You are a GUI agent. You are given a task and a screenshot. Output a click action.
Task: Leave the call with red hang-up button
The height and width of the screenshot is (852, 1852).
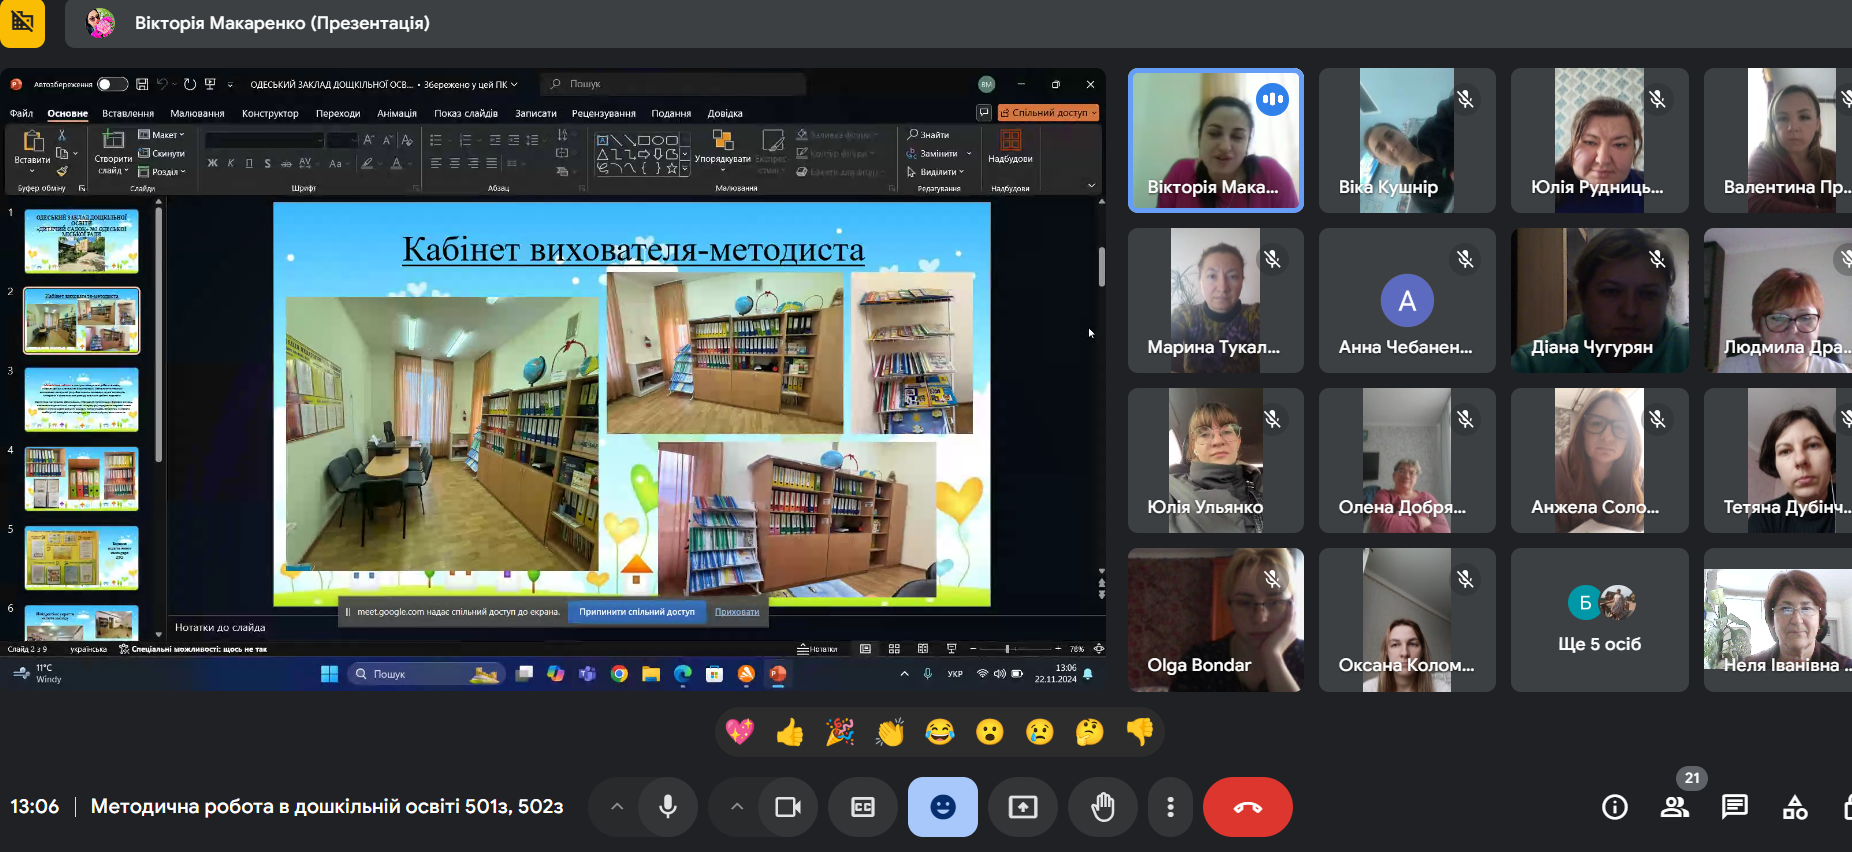(1248, 807)
